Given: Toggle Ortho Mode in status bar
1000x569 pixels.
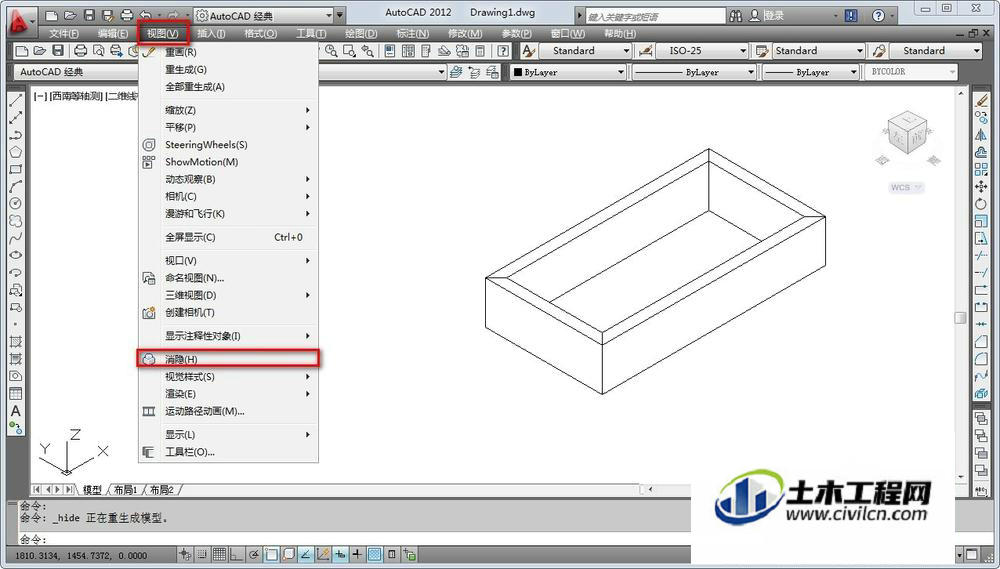Looking at the screenshot, I should tap(236, 554).
